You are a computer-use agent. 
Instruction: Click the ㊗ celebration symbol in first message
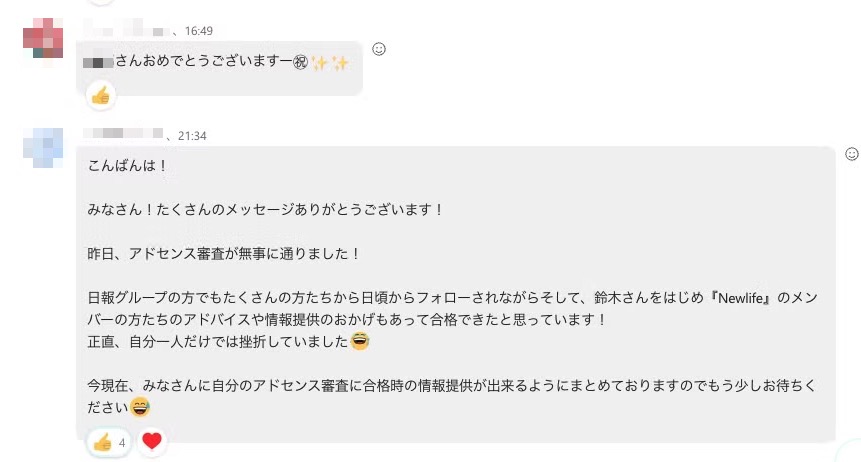click(x=298, y=63)
